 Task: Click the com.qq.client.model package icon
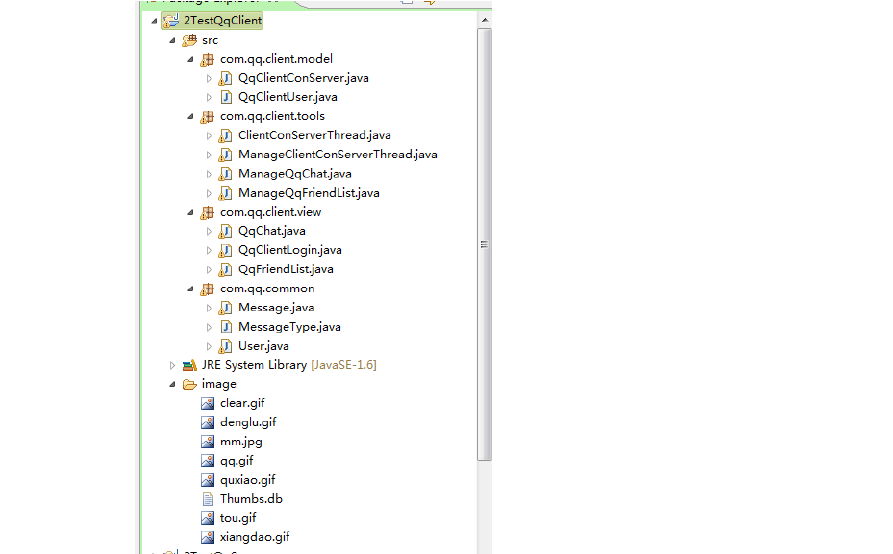207,59
